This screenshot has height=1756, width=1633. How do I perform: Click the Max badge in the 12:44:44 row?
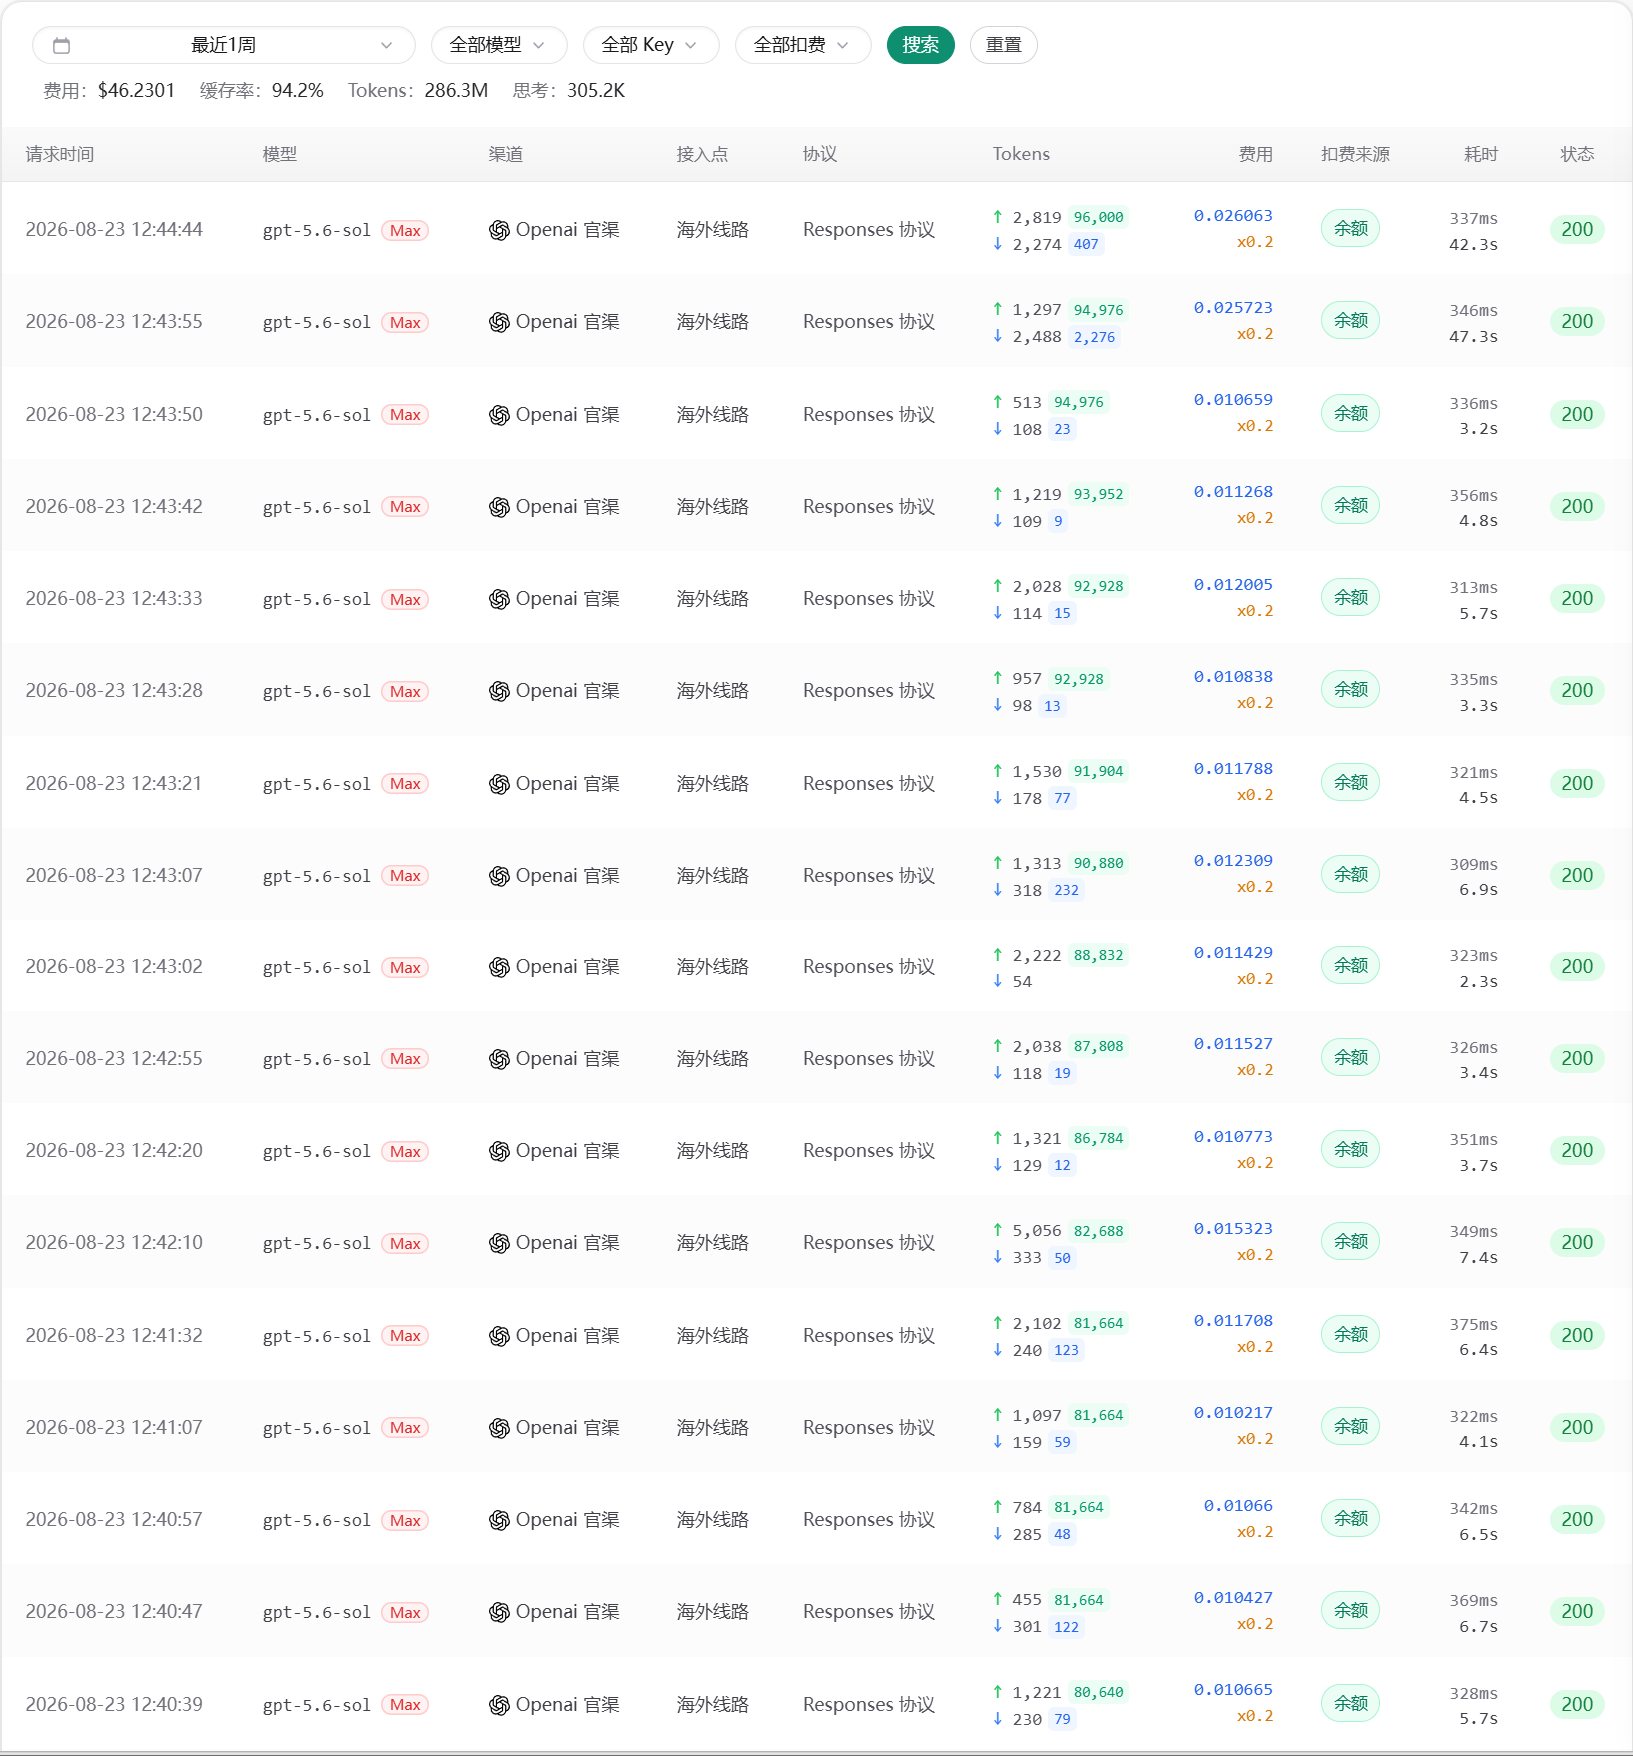click(x=405, y=231)
